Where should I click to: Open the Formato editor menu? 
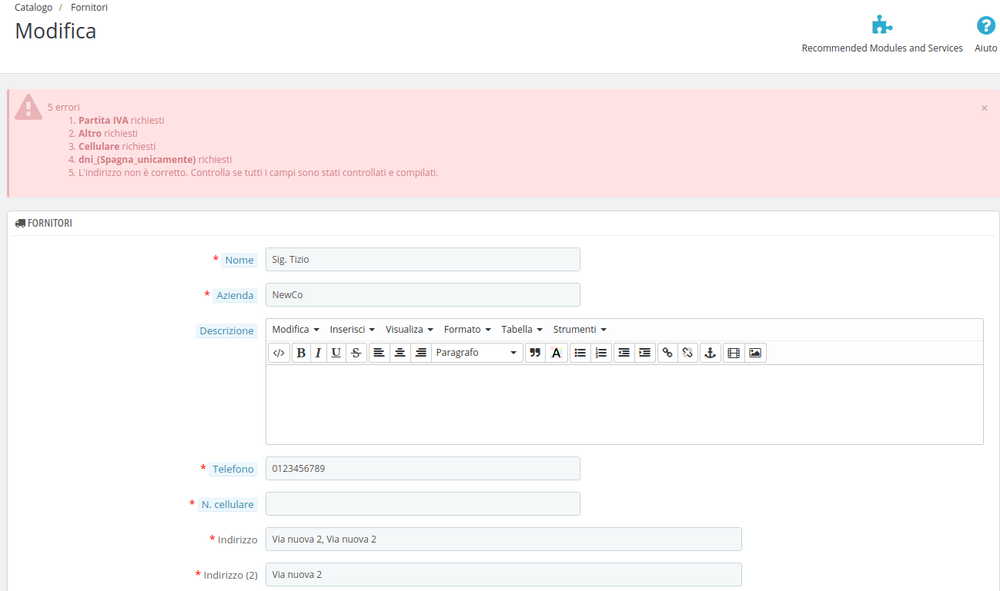(467, 330)
